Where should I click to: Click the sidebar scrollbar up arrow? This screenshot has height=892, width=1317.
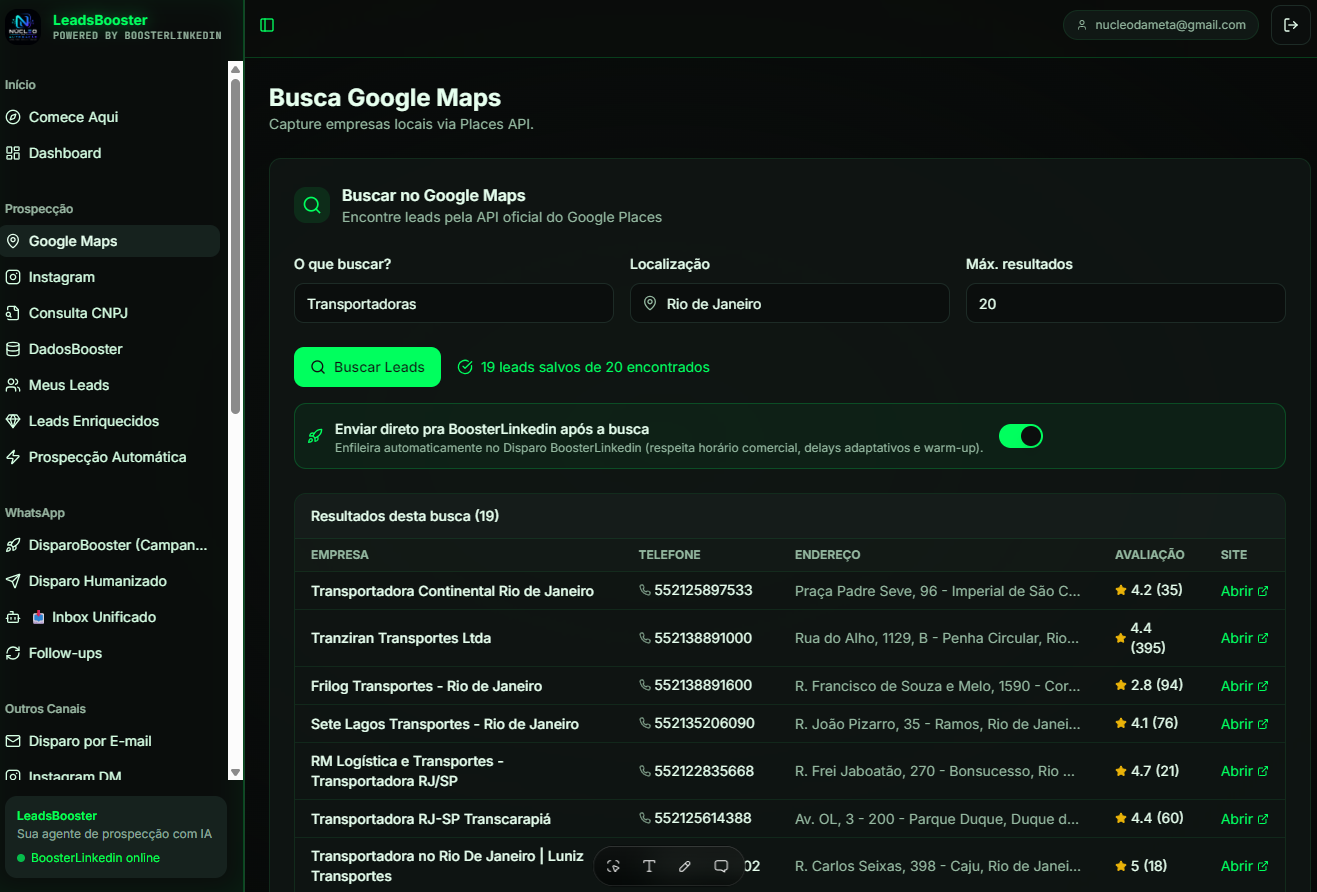[236, 69]
